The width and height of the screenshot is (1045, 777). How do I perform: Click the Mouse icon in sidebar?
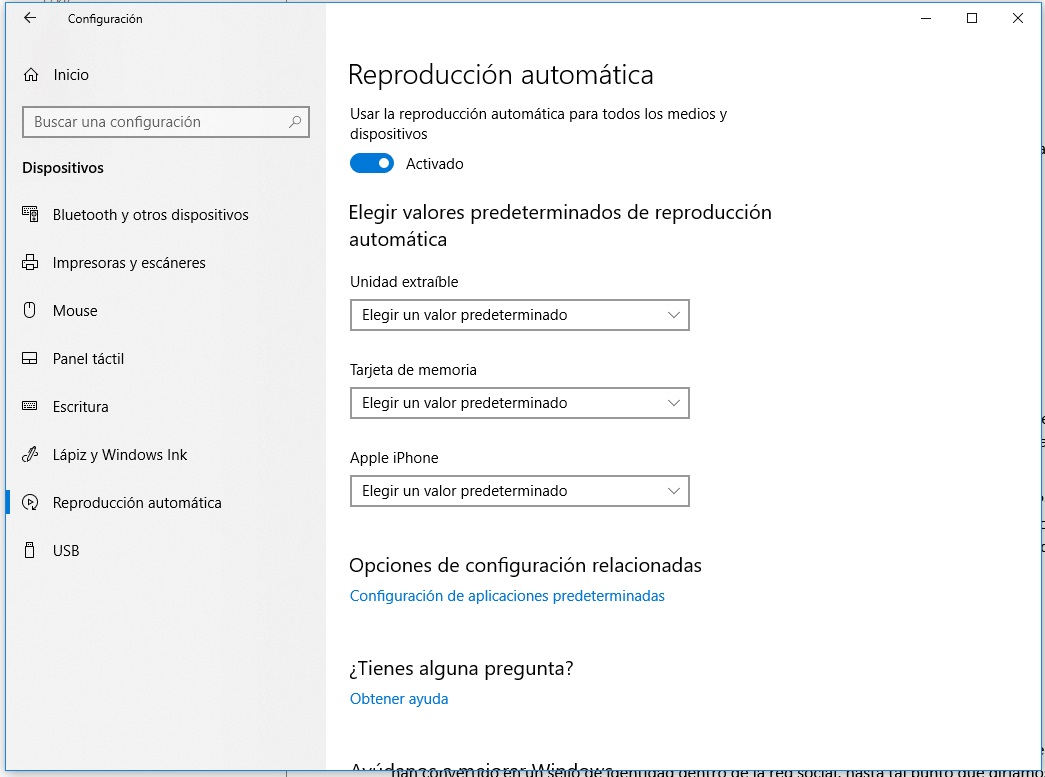pos(31,311)
